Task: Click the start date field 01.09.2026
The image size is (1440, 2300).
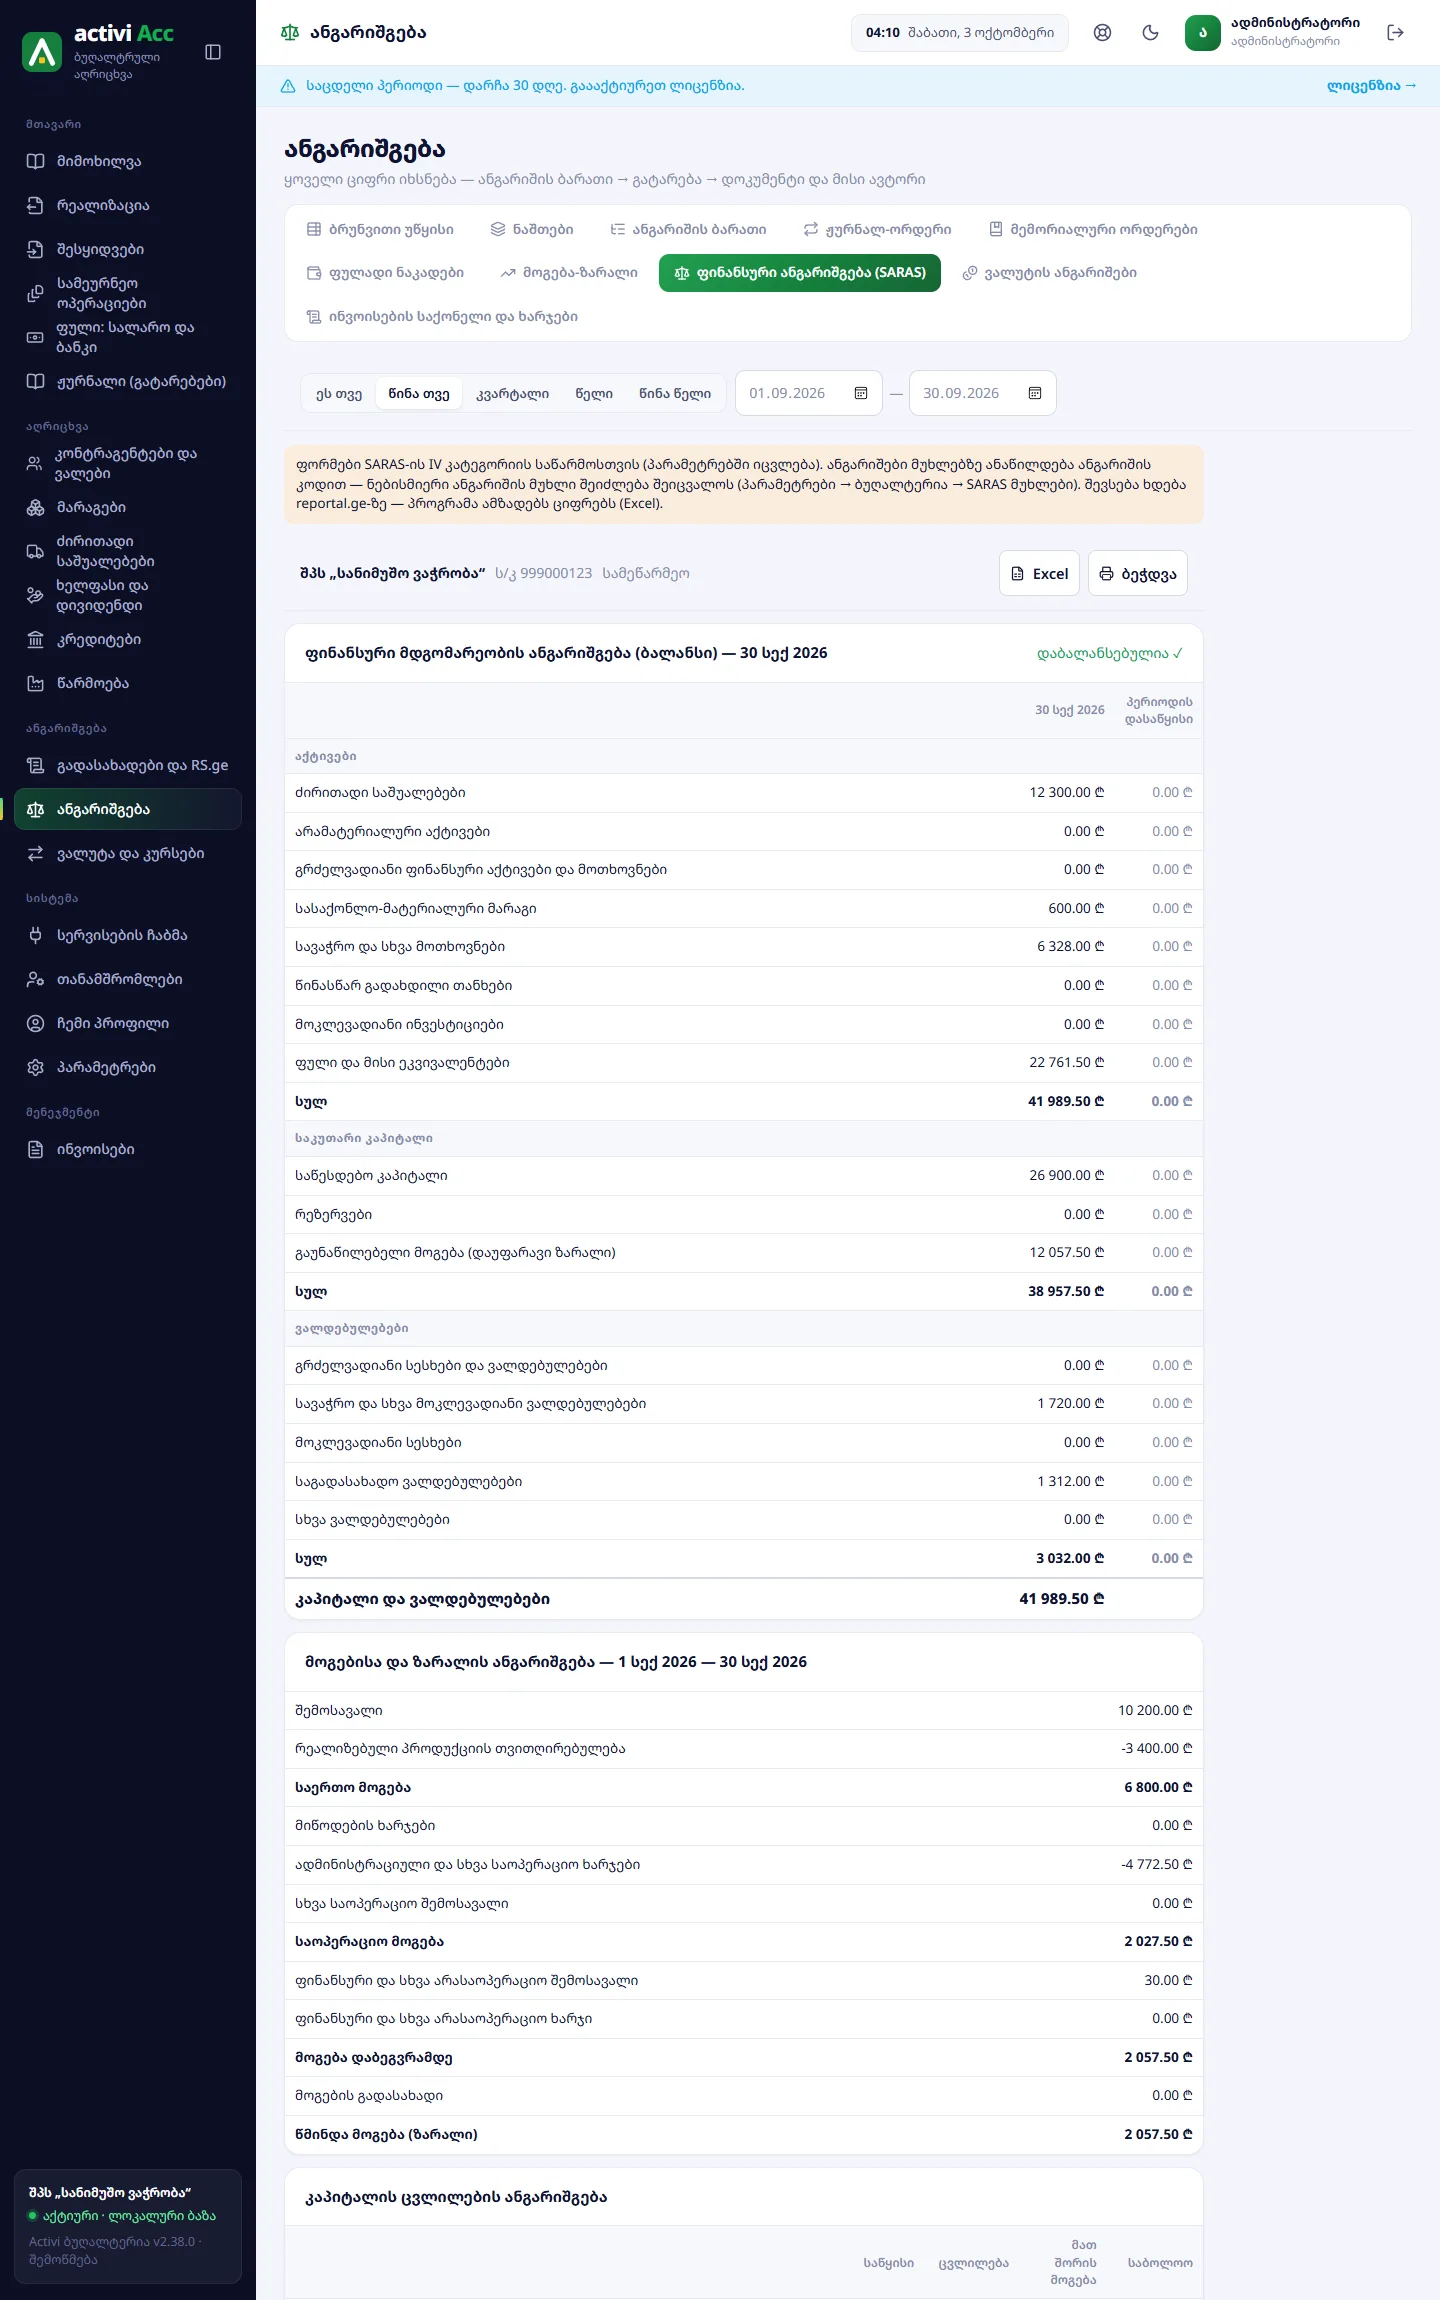Action: 809,393
